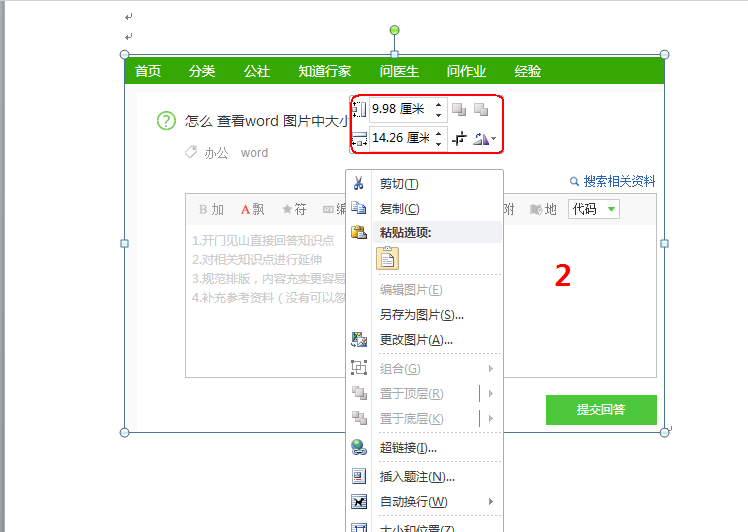Click the placeholder text 1.开门见山直接回答知识点
The height and width of the screenshot is (532, 748).
[x=263, y=240]
